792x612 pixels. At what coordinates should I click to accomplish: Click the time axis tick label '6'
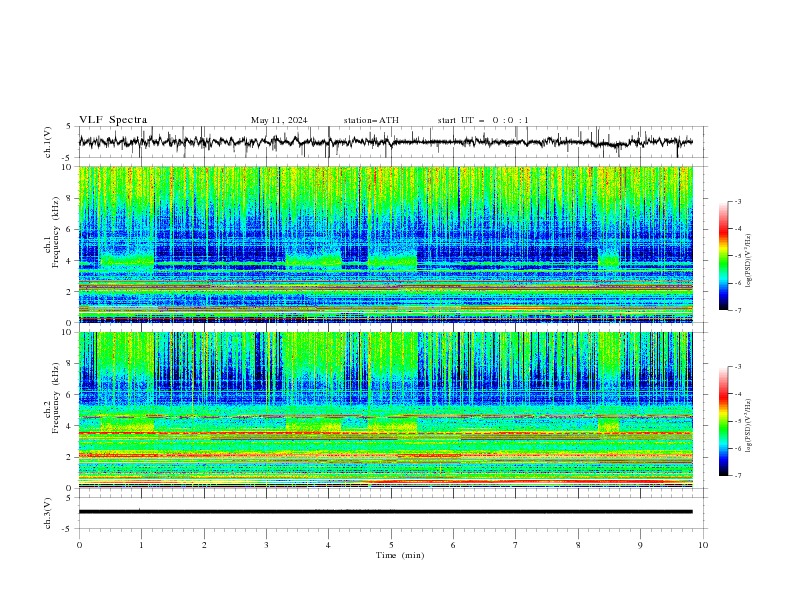click(x=453, y=545)
